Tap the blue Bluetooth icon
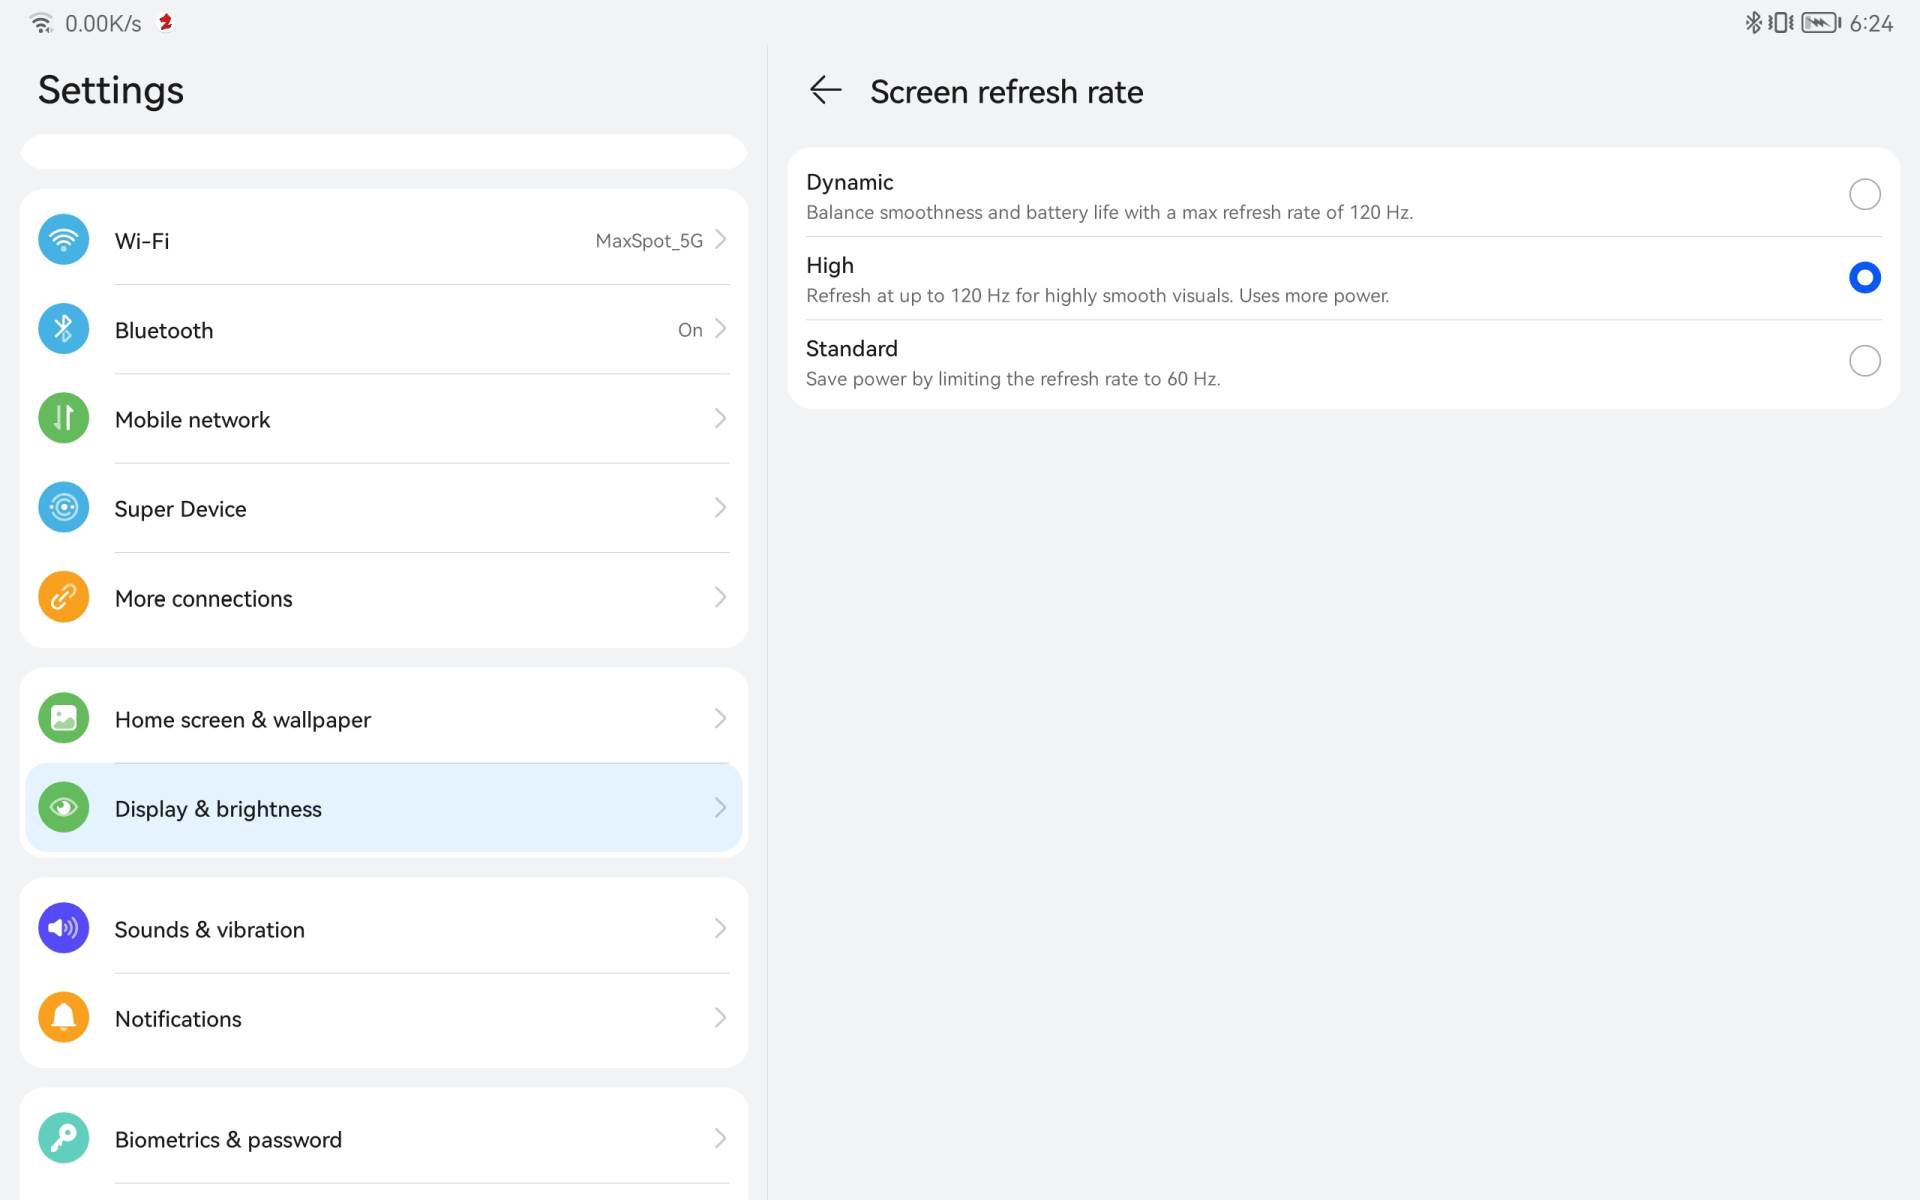This screenshot has width=1920, height=1200. pyautogui.click(x=63, y=329)
